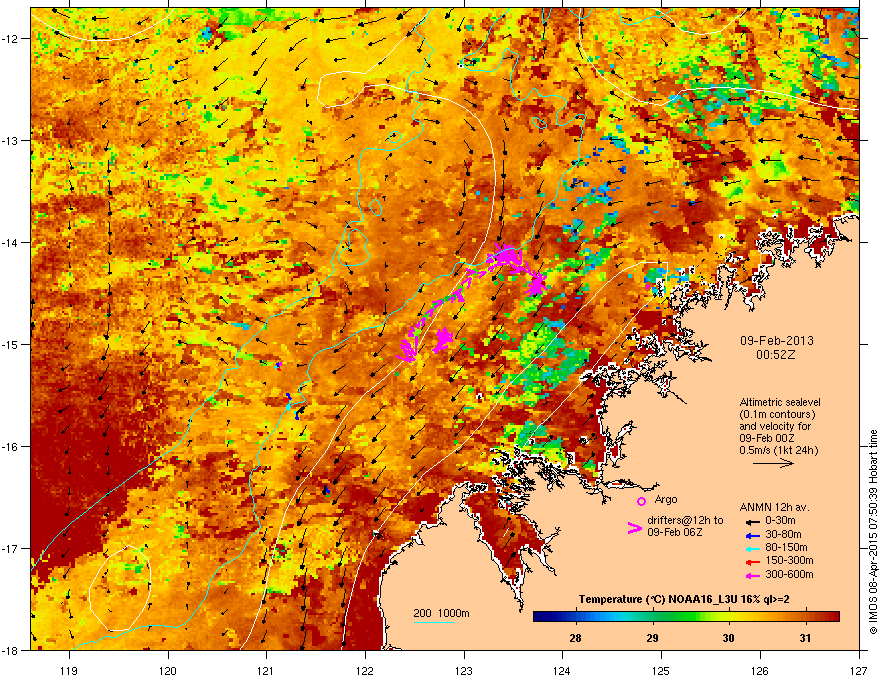Click the temperature color bar near 28
Screen dimensions: 880x680
pyautogui.click(x=575, y=617)
